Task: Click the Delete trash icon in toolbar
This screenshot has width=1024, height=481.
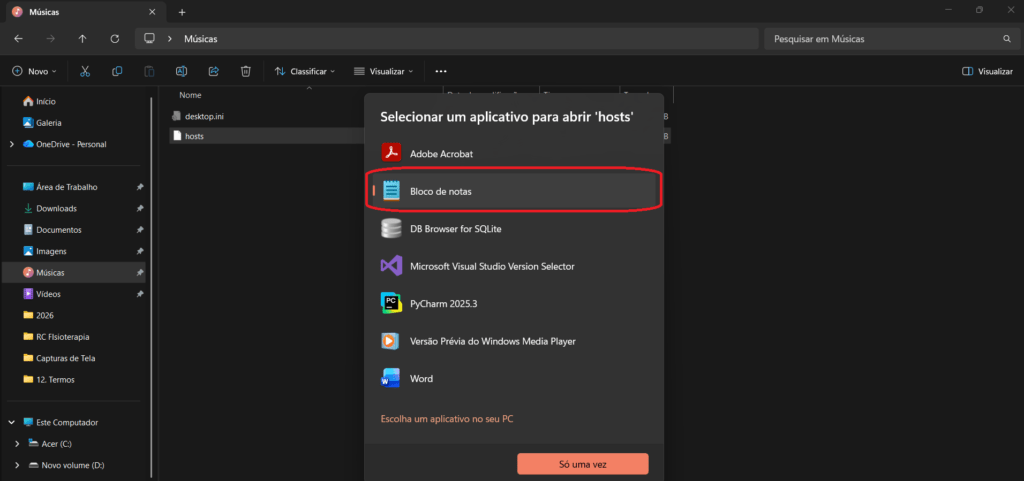Action: point(246,71)
